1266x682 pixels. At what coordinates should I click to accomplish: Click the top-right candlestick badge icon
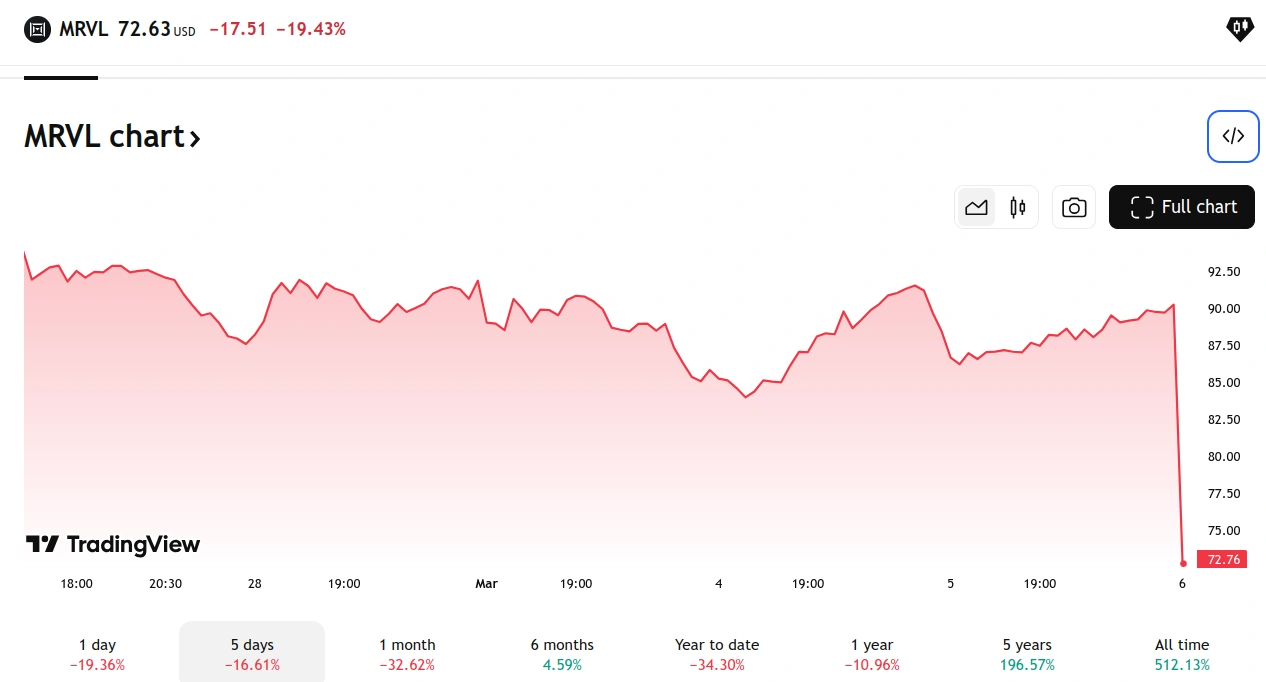click(x=1239, y=29)
